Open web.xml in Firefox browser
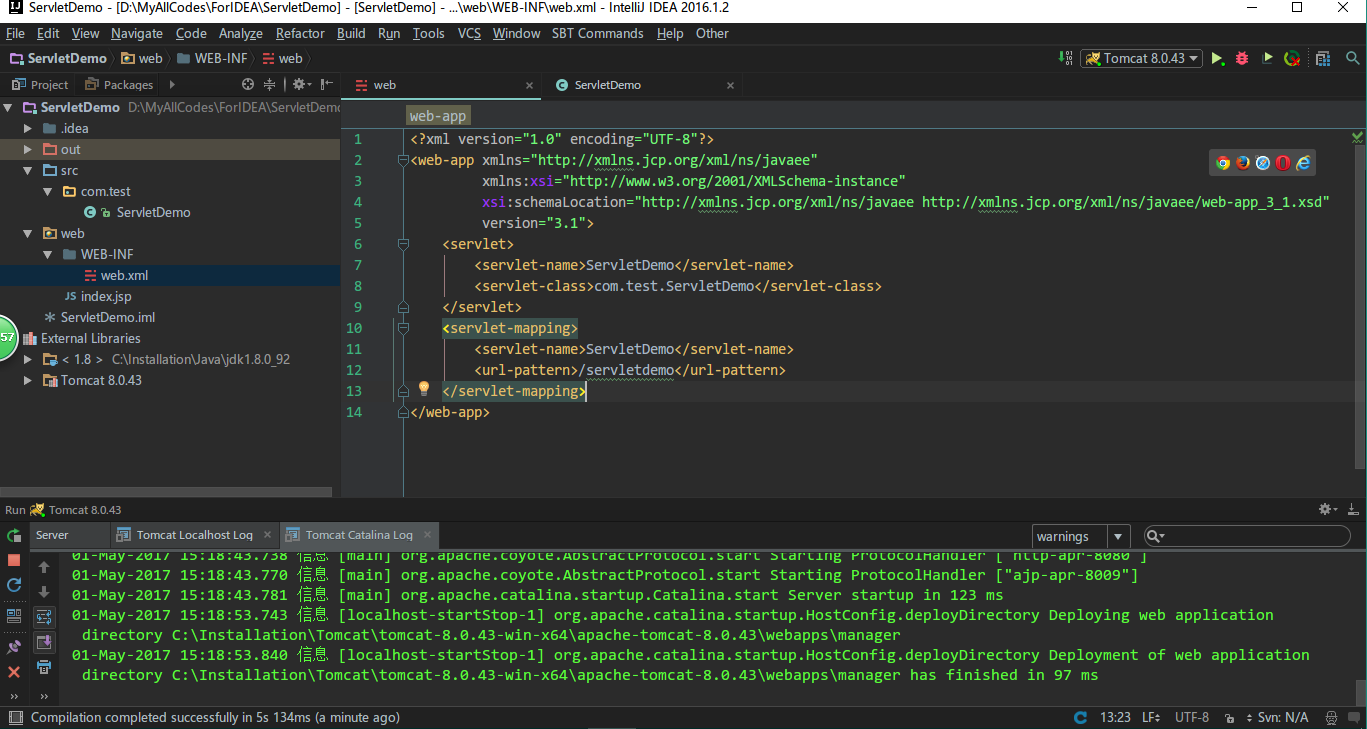 [1242, 162]
